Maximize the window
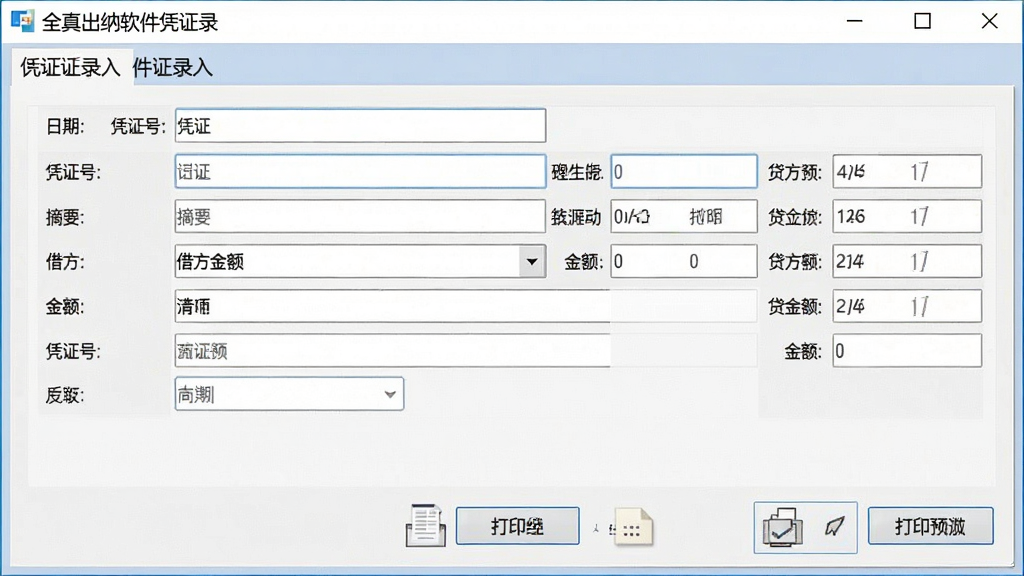1024x576 pixels. pyautogui.click(x=922, y=22)
